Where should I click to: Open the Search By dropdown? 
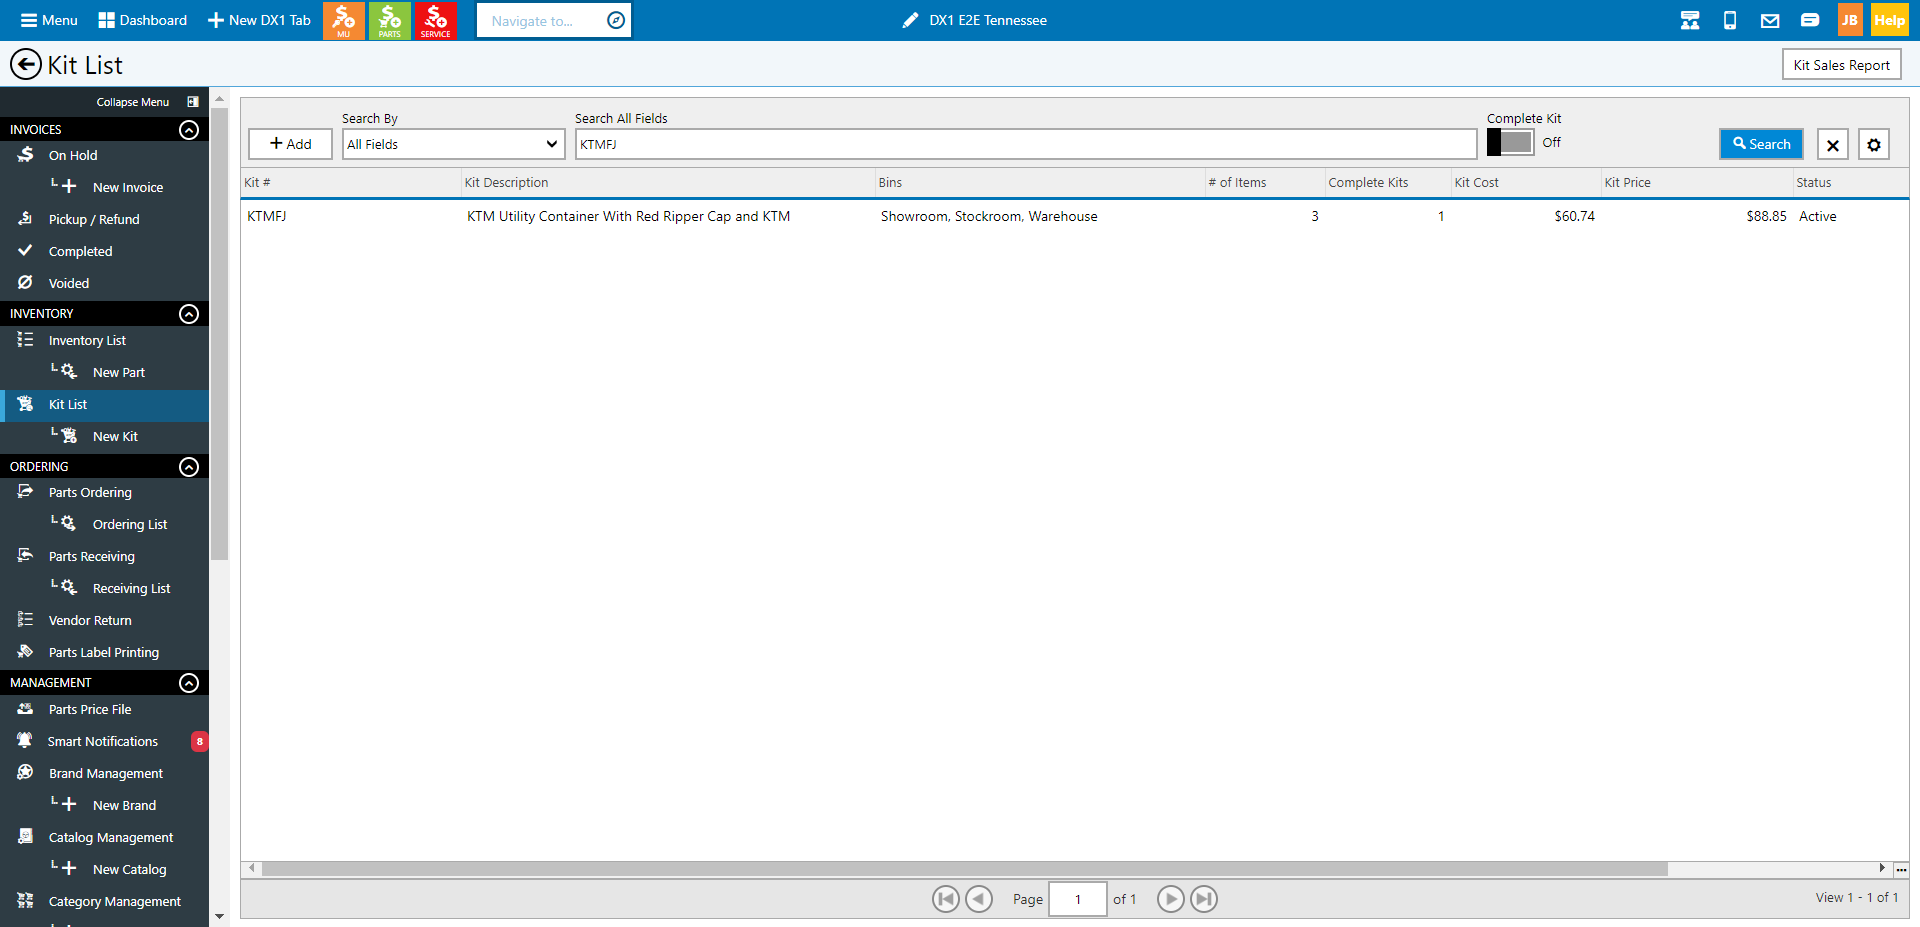coord(453,144)
